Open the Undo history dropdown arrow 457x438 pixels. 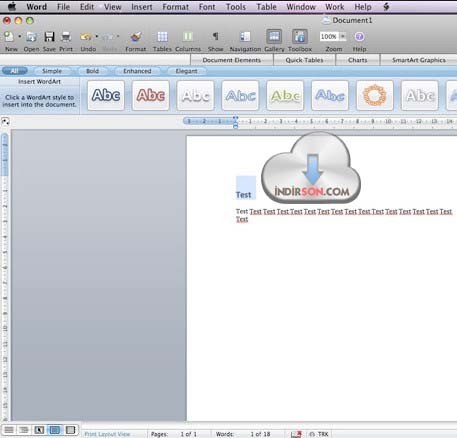click(97, 36)
